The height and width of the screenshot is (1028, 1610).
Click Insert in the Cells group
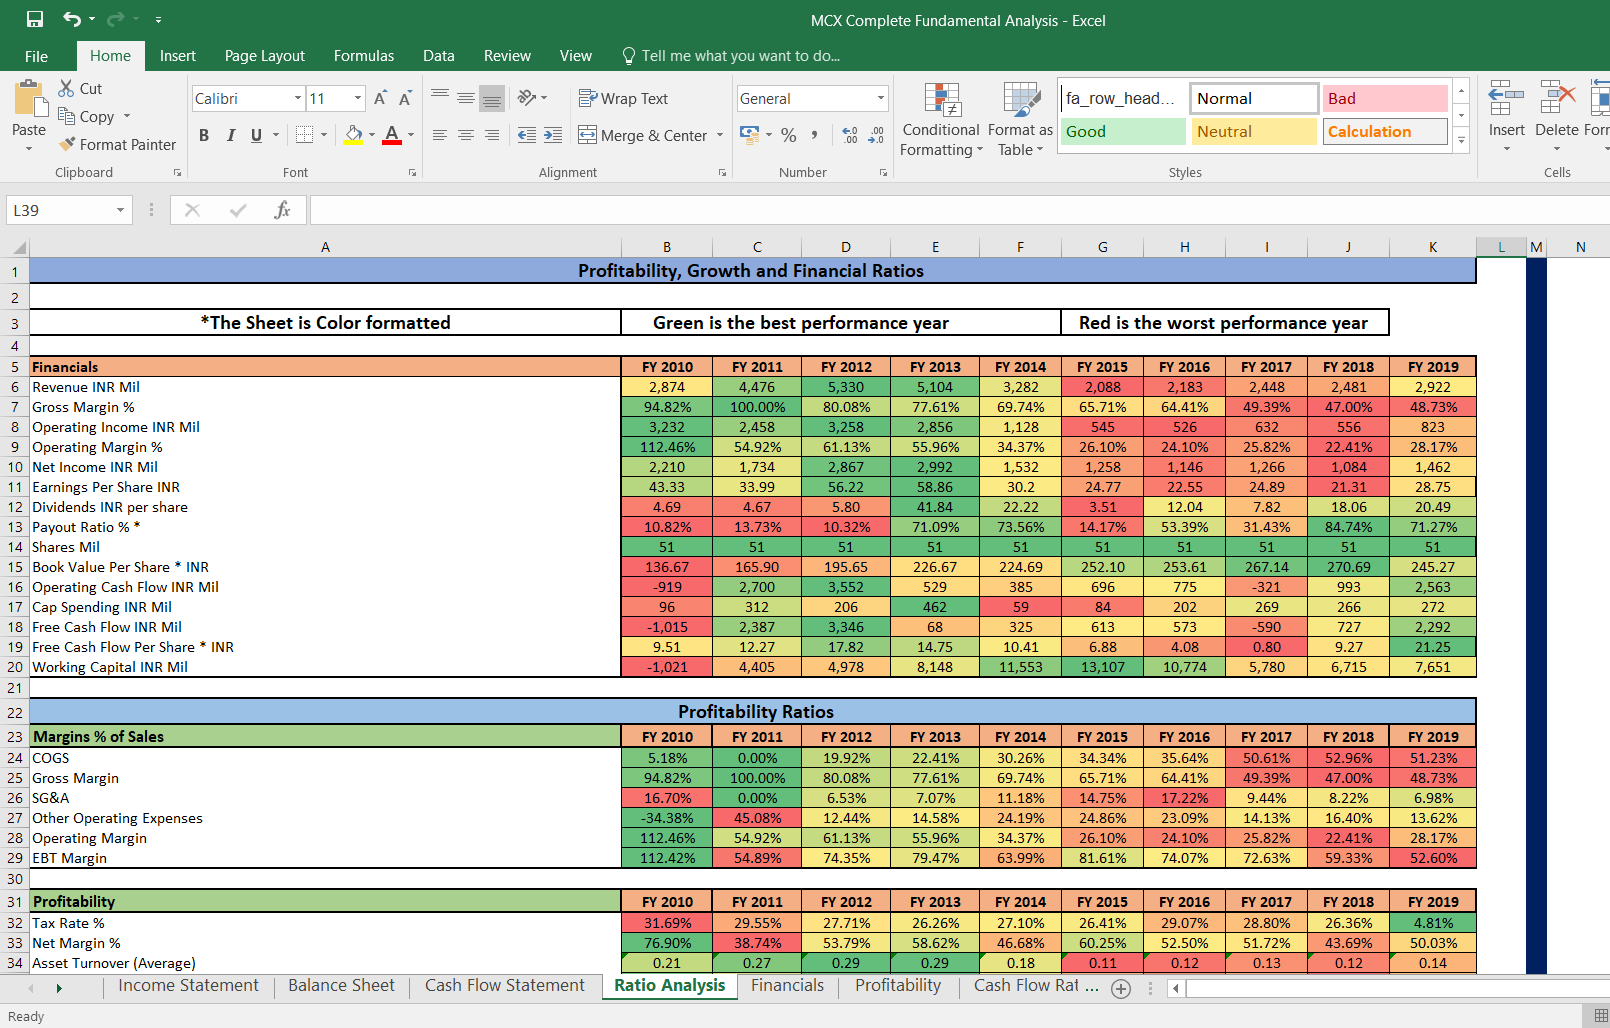[x=1506, y=116]
